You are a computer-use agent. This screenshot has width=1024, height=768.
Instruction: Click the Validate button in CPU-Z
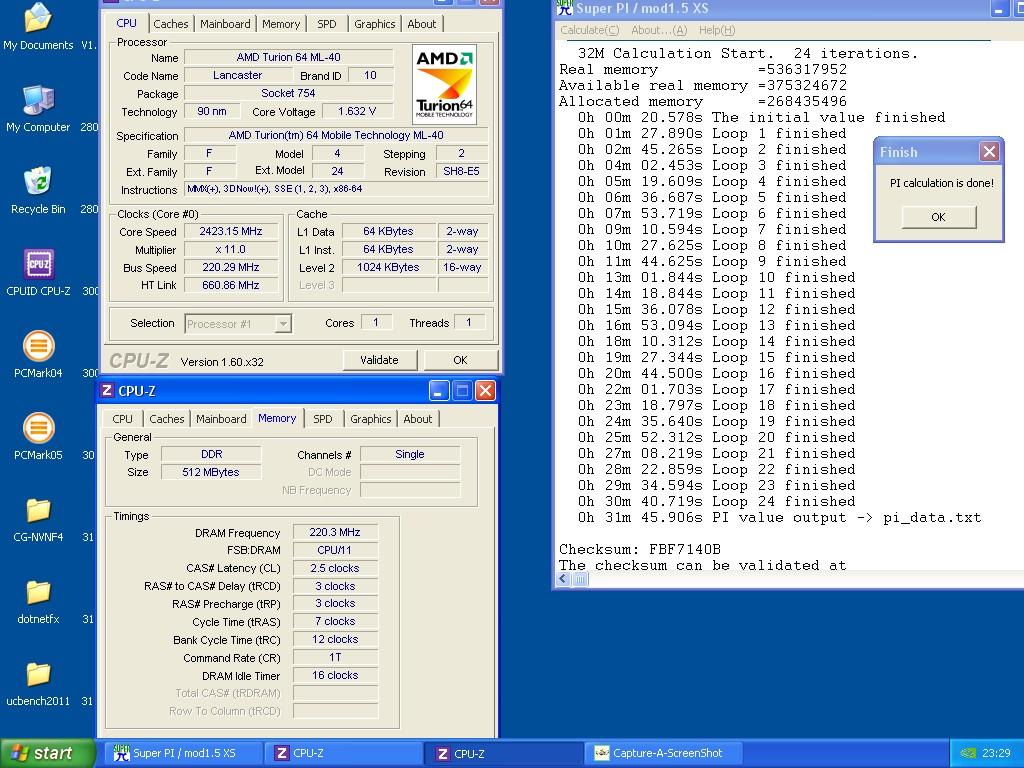379,360
